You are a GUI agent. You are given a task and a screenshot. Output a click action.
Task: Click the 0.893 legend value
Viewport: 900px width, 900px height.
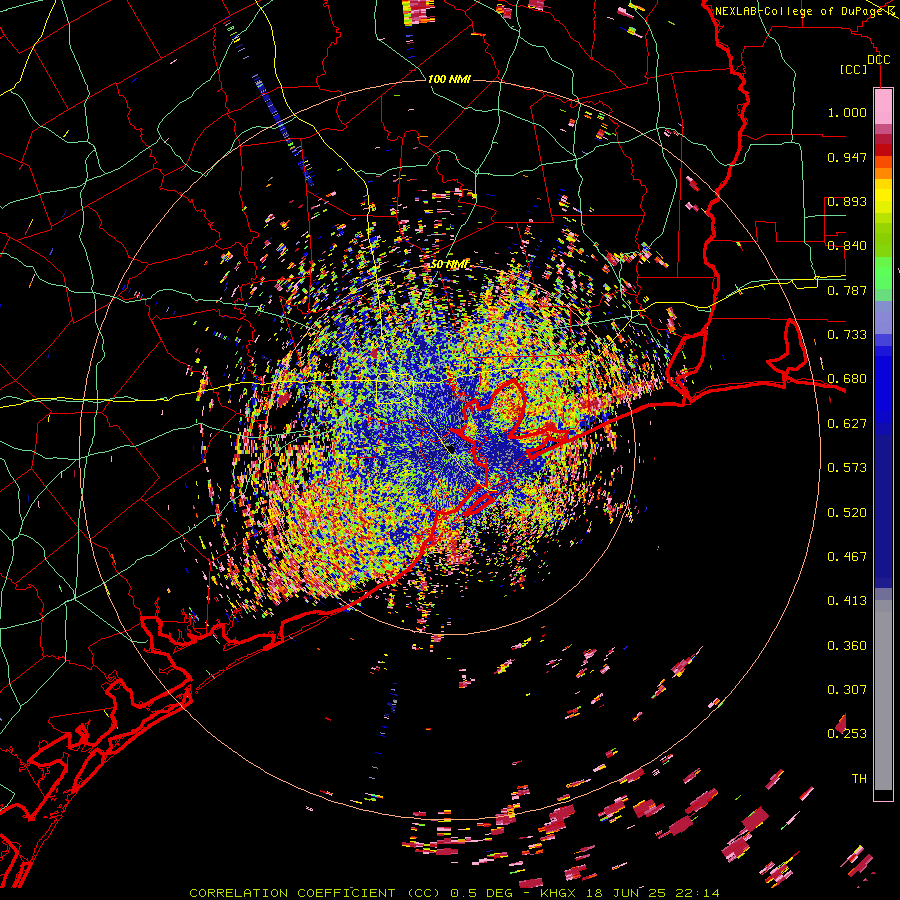click(847, 201)
